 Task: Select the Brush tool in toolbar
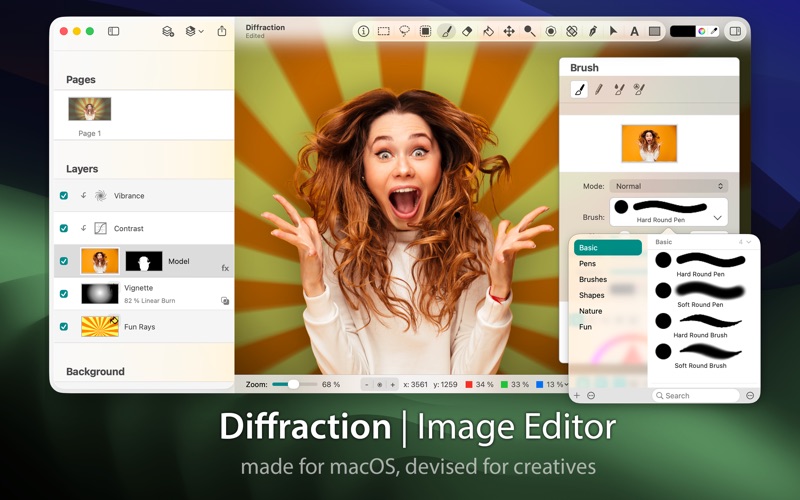click(446, 31)
